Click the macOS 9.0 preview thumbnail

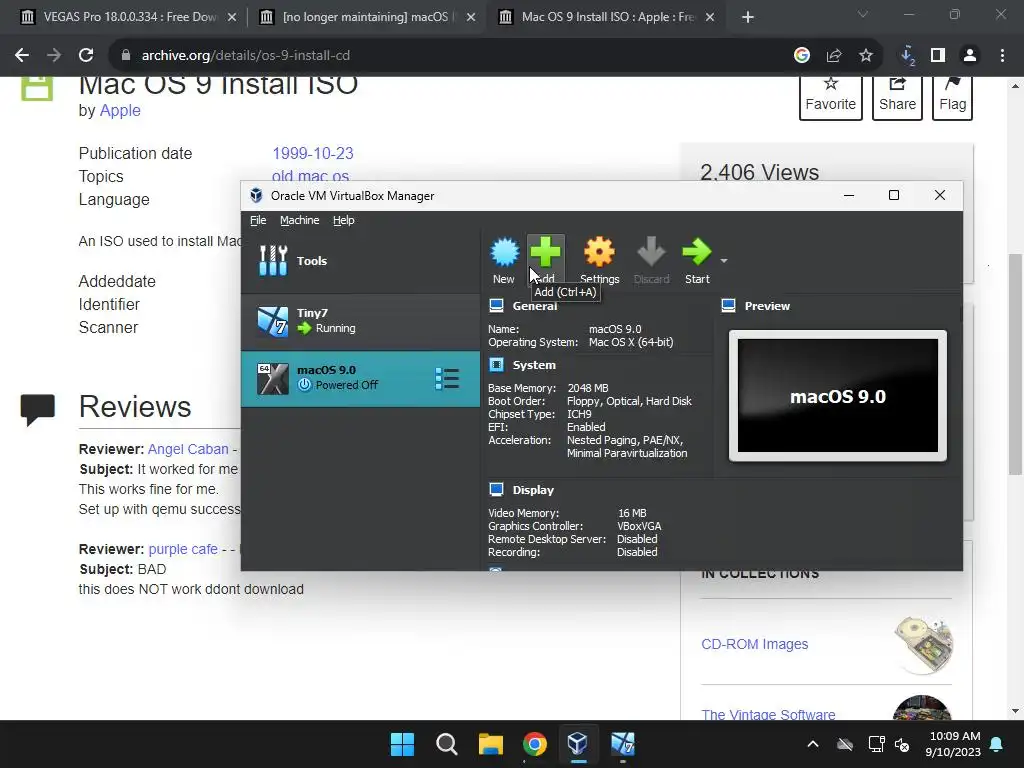click(838, 396)
